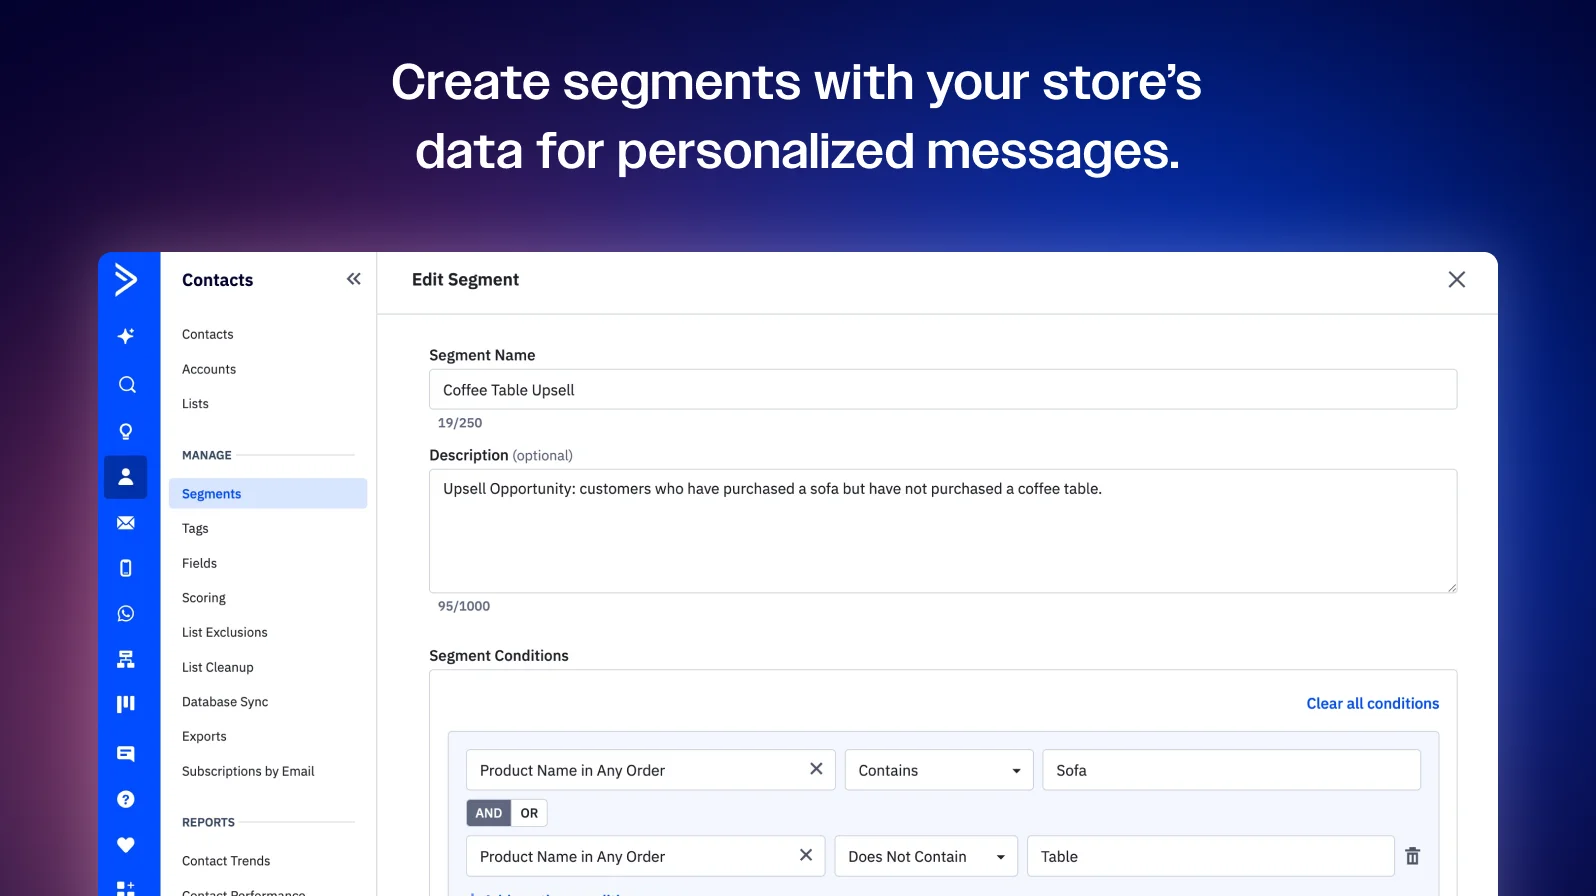Select the Contacts person icon in sidebar
The image size is (1596, 896).
126,477
